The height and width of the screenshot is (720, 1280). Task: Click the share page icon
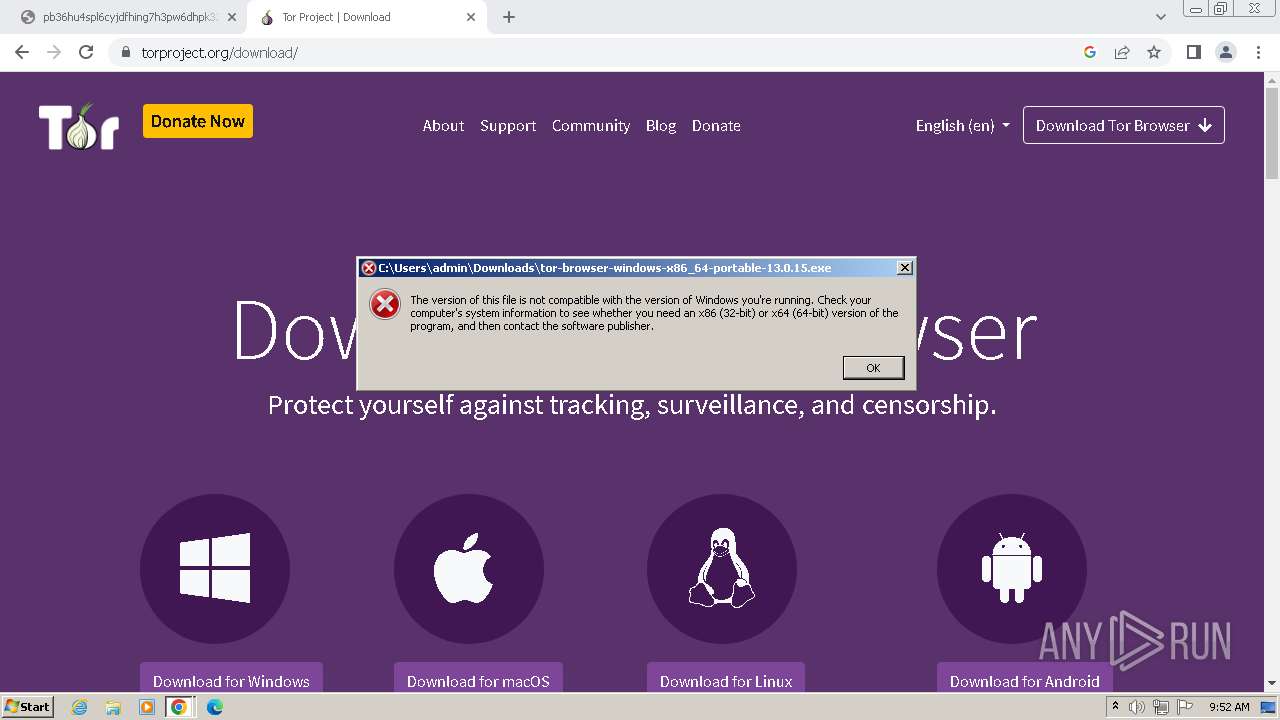click(x=1122, y=52)
